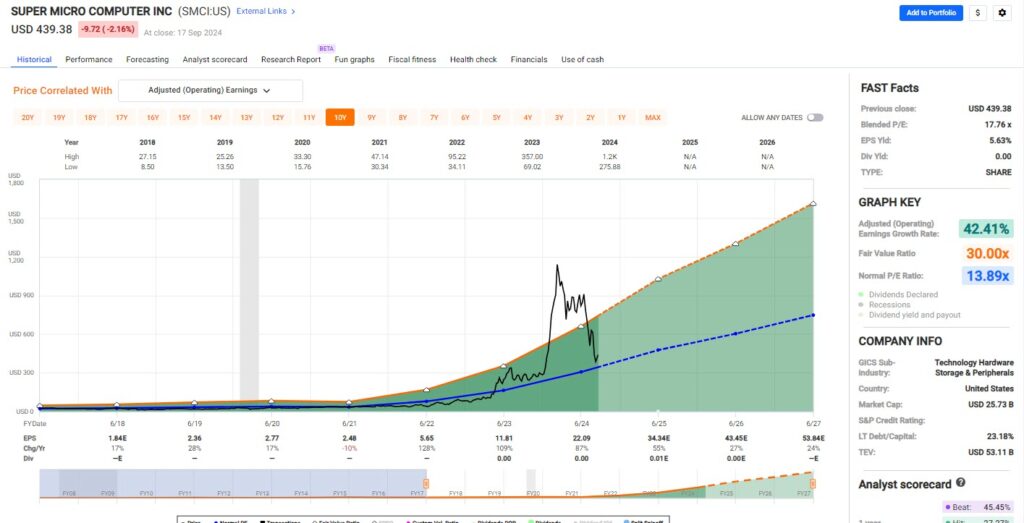Click the Dividends Declared legend entry
Screen dimensions: 1024x523
coord(899,294)
